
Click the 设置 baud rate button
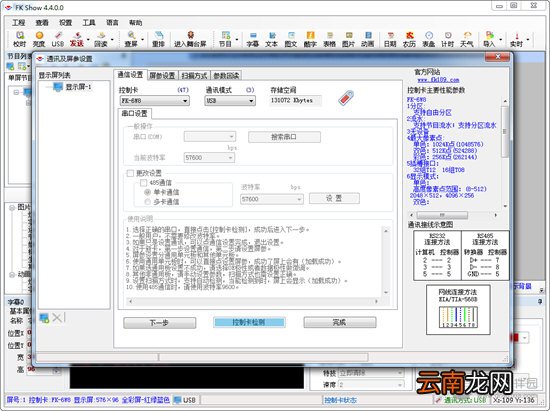tap(334, 198)
